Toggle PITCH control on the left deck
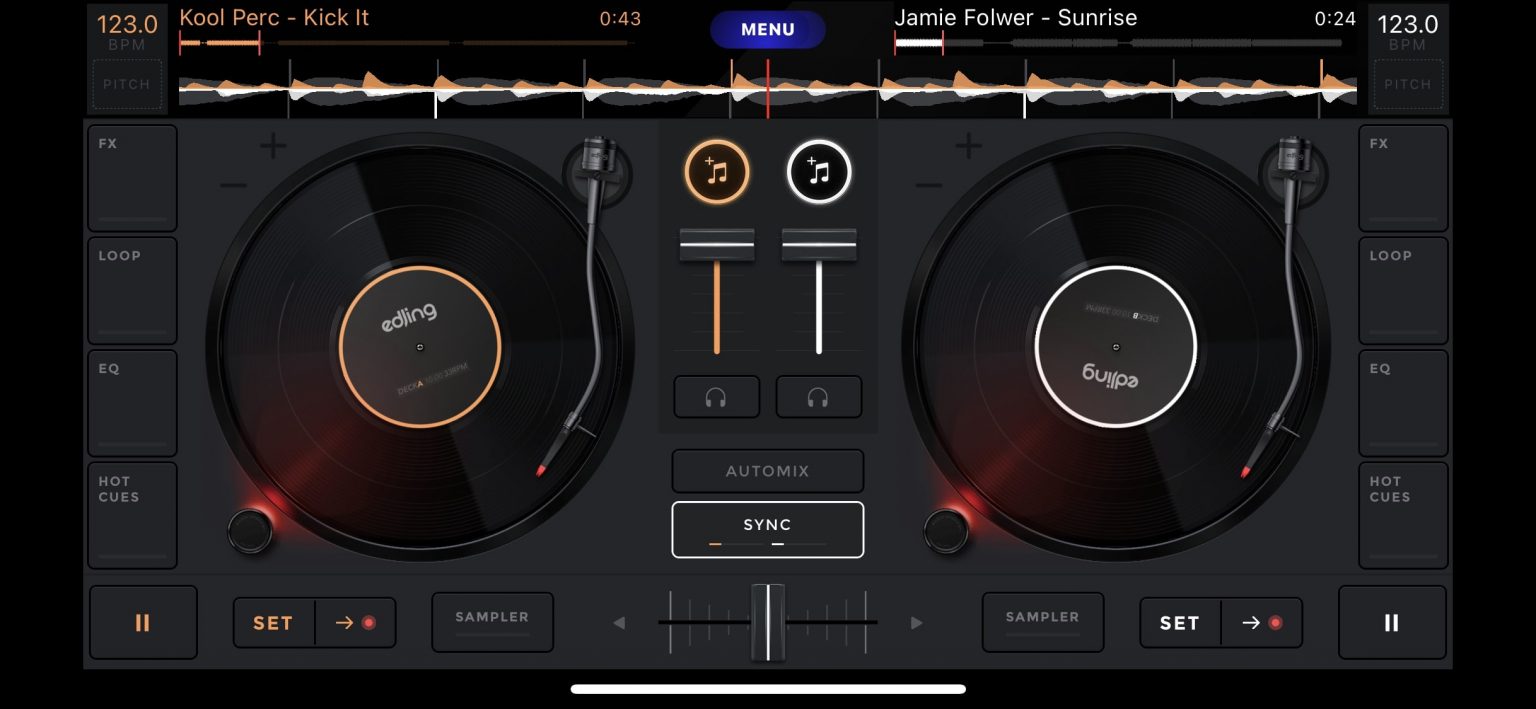Viewport: 1536px width, 709px height. coord(127,84)
